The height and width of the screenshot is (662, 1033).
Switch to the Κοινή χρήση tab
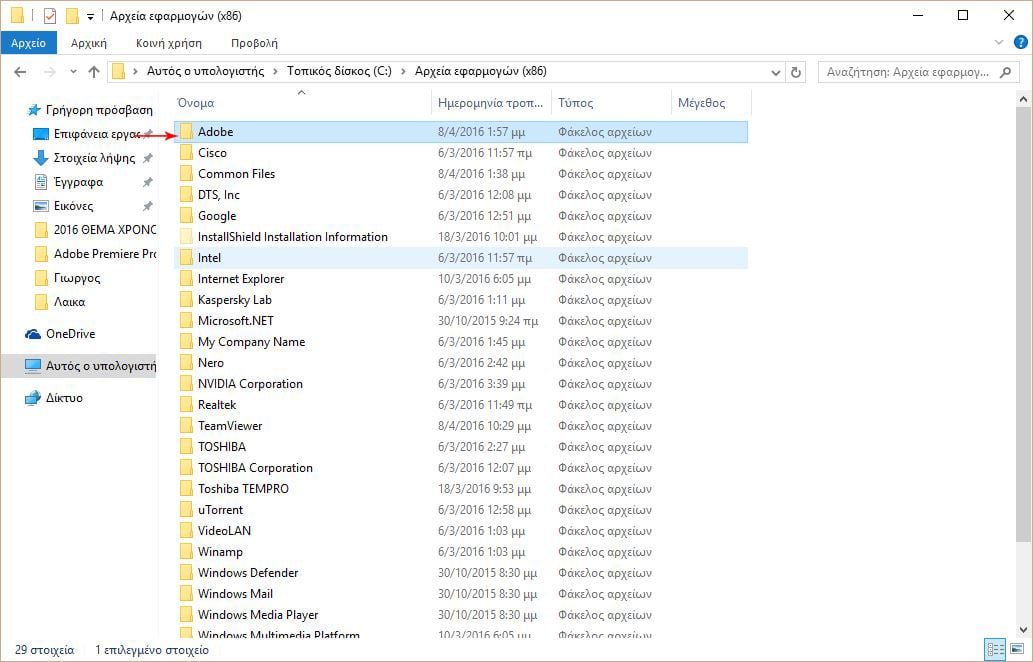(x=169, y=43)
